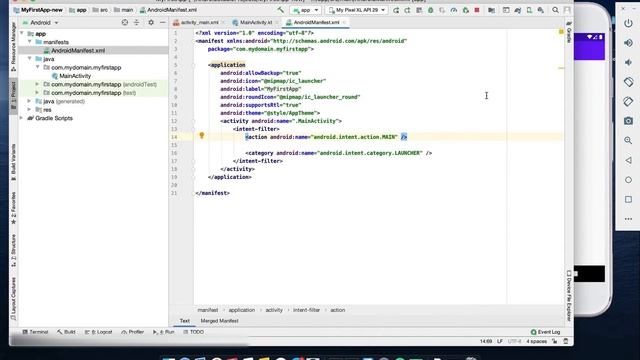Image resolution: width=640 pixels, height=360 pixels.
Task: Click the emulator power button
Action: click(629, 23)
